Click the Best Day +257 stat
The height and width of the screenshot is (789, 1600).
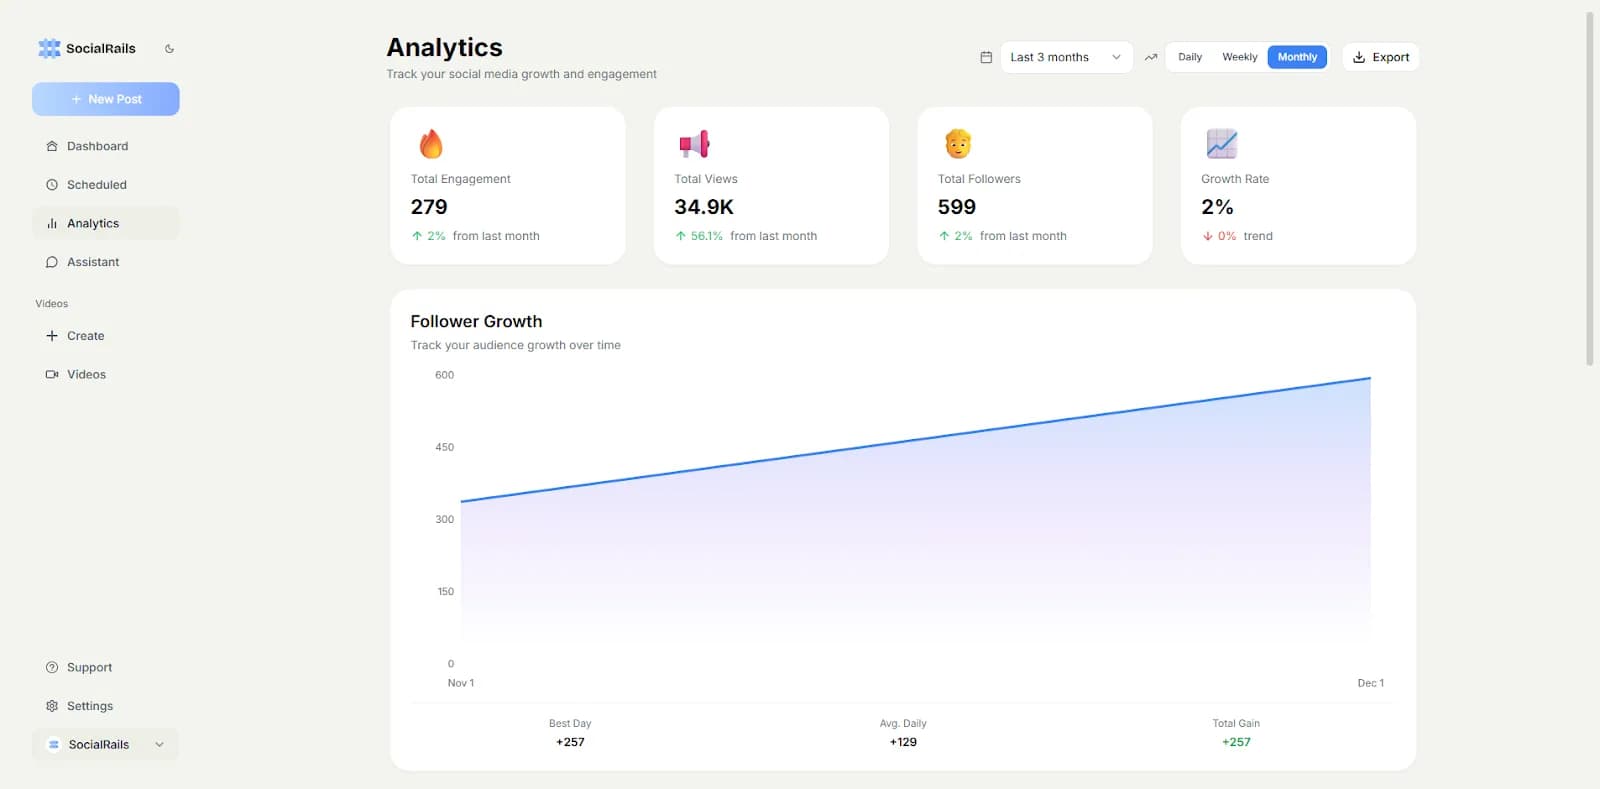570,733
